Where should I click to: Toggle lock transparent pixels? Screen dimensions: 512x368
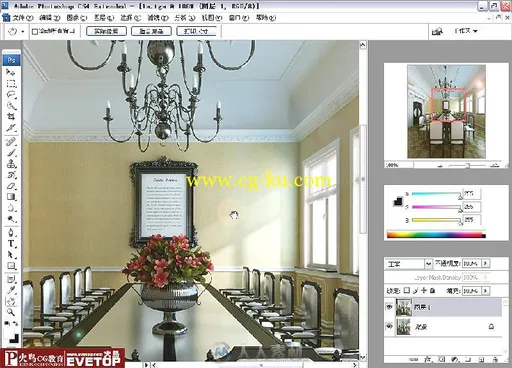click(x=407, y=290)
